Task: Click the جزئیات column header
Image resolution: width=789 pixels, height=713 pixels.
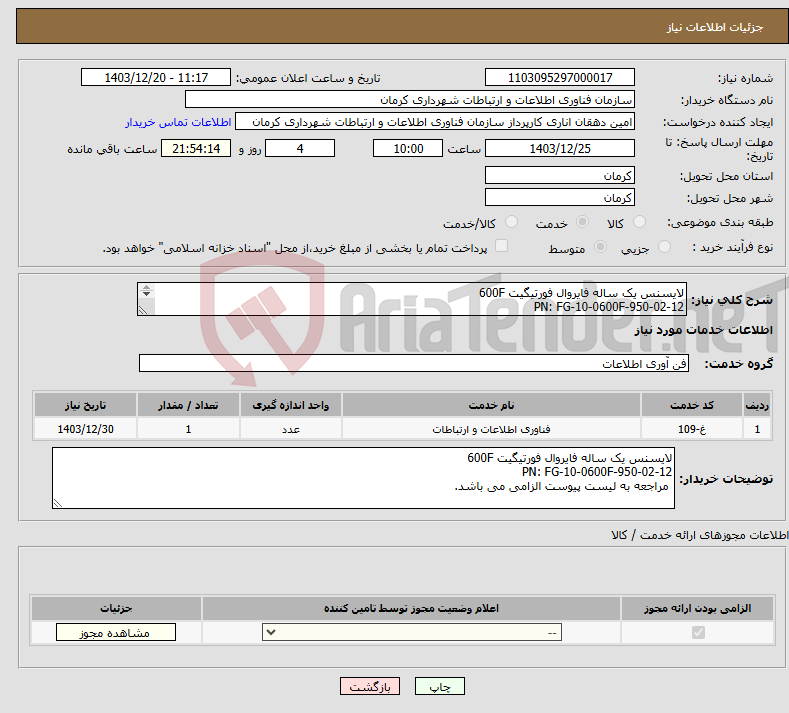Action: [x=116, y=608]
